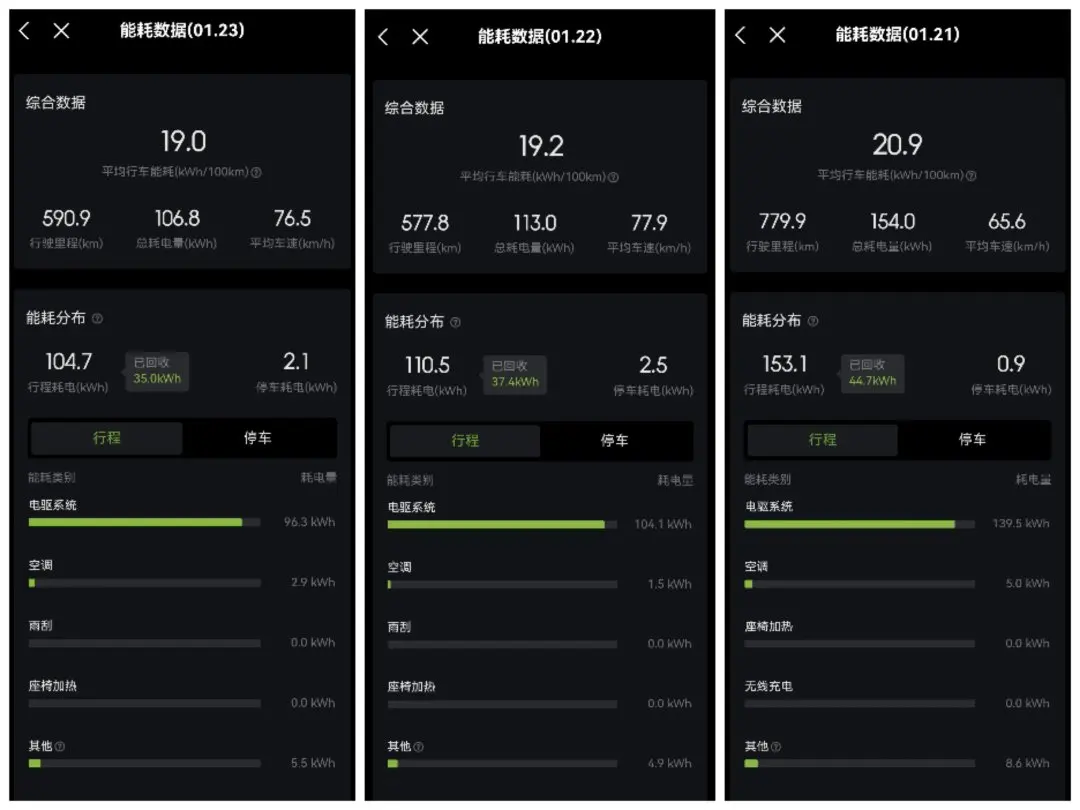Viewport: 1080px width, 810px height.
Task: Click the 104.7 行程耗电 value
Action: (x=68, y=362)
